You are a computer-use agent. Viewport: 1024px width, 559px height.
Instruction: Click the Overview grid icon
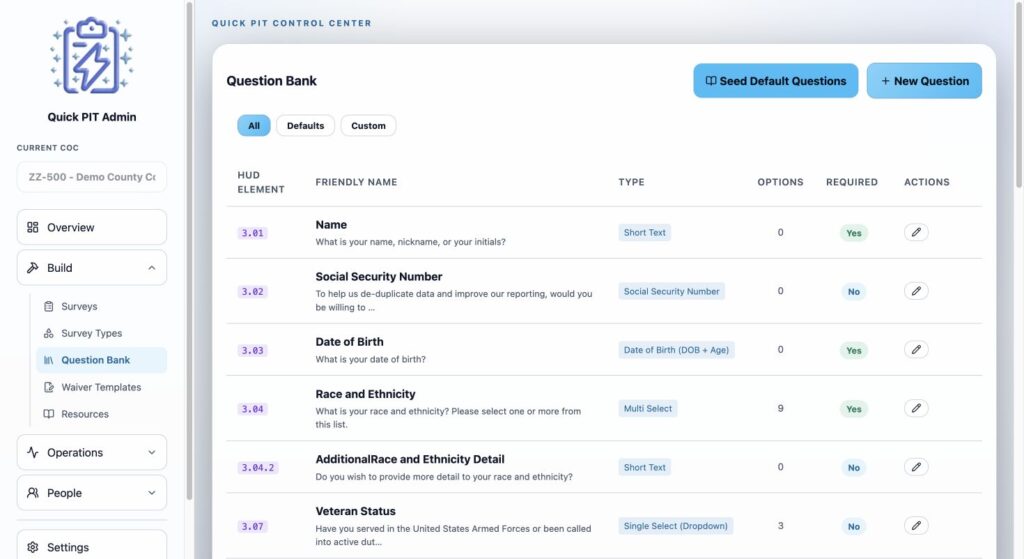pyautogui.click(x=33, y=227)
